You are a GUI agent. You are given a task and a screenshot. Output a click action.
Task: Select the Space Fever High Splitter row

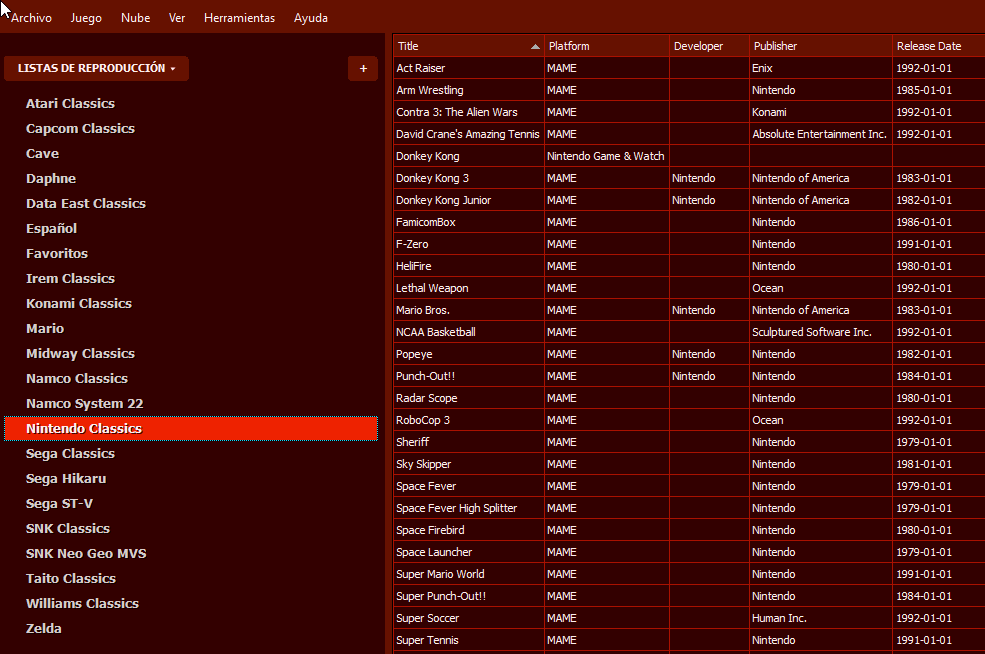pos(689,508)
